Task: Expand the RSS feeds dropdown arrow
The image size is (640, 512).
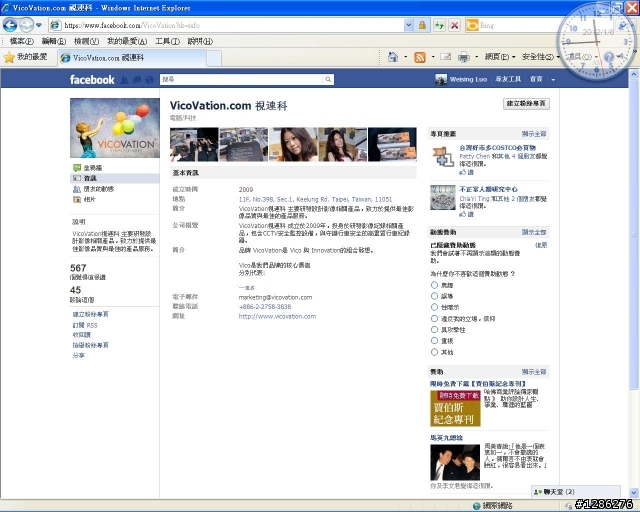Action: click(433, 57)
